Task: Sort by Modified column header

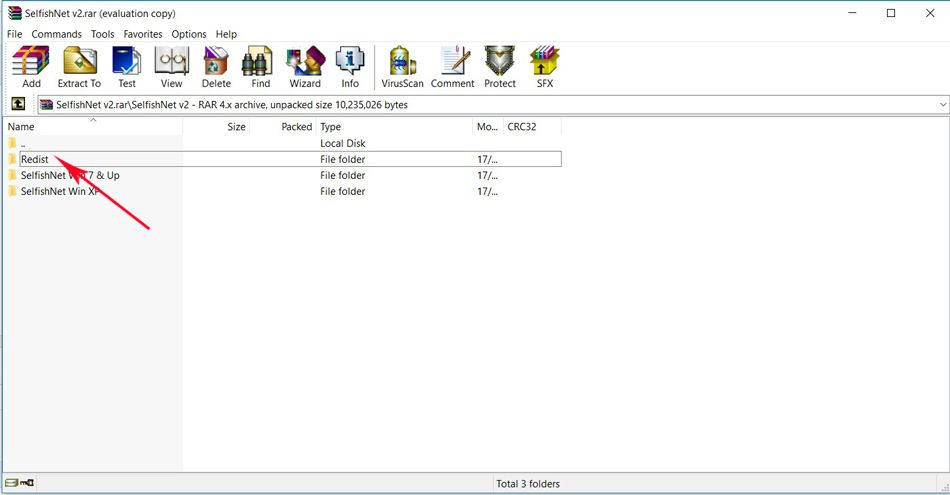Action: click(487, 127)
